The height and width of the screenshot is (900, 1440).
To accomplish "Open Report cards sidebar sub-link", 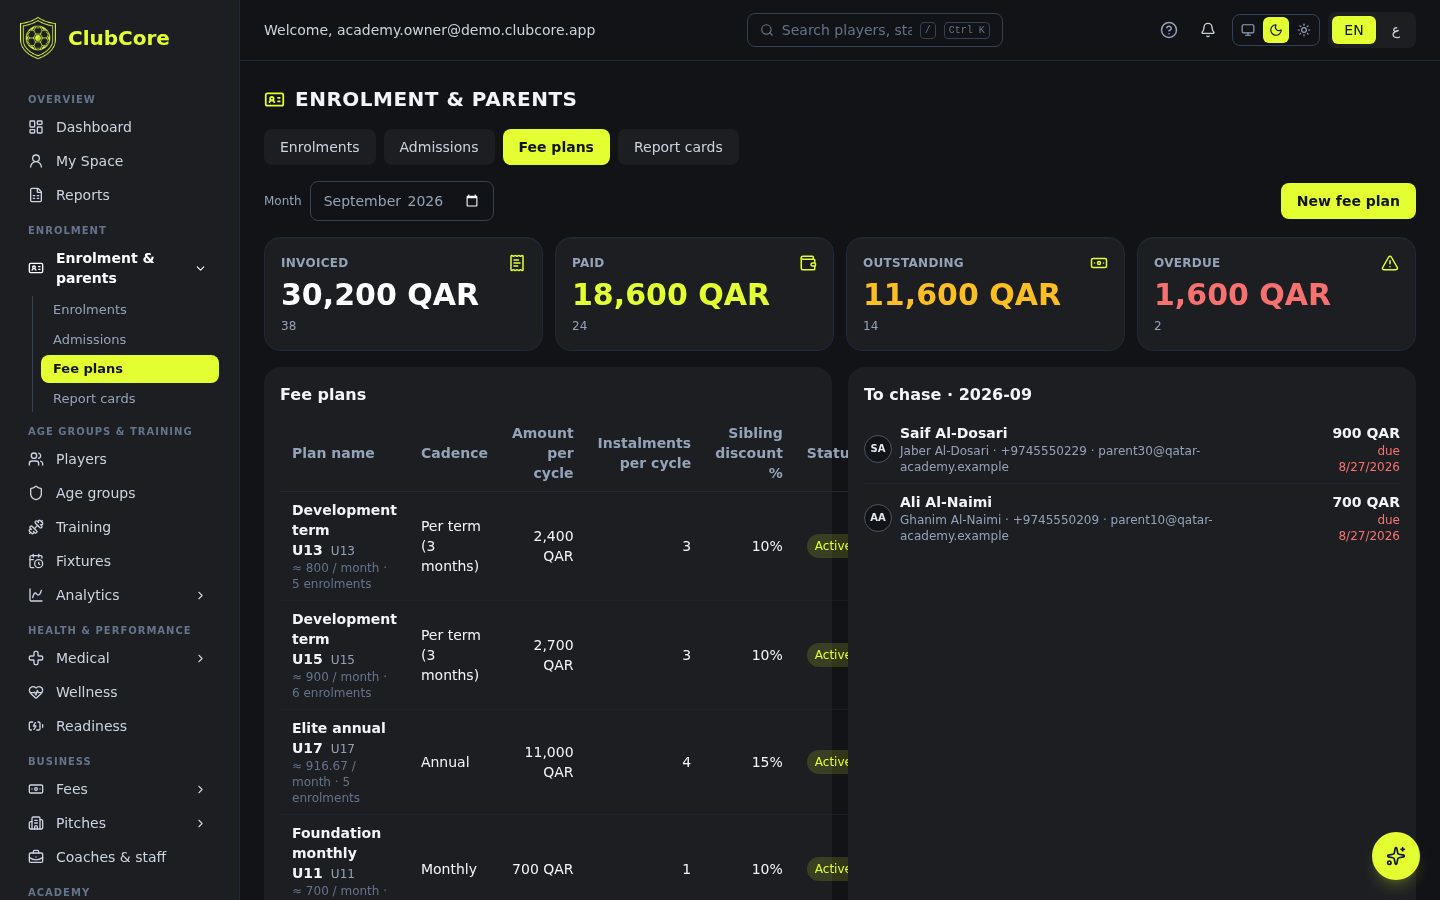I will pos(130,399).
